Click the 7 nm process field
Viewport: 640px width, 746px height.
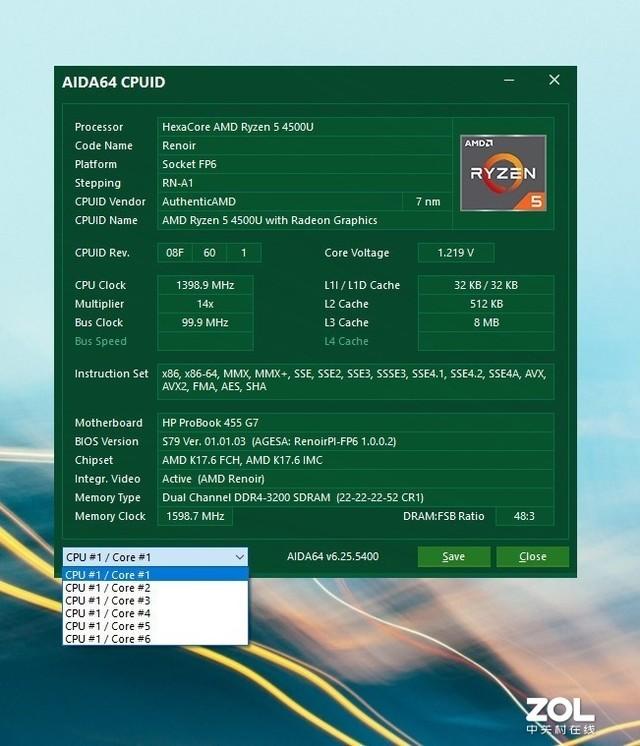pyautogui.click(x=428, y=202)
